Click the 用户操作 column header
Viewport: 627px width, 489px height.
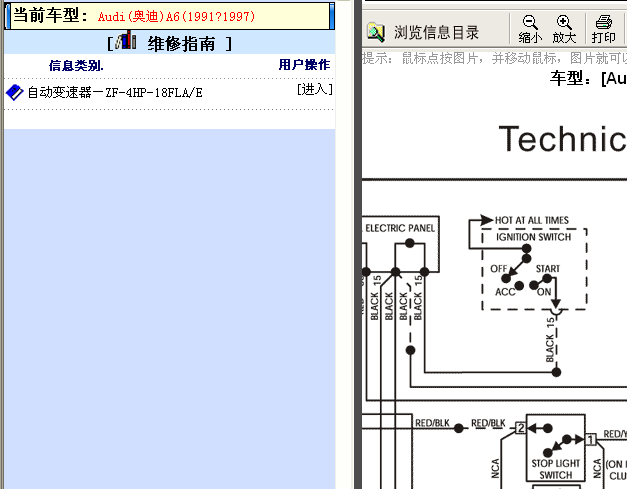coord(304,64)
